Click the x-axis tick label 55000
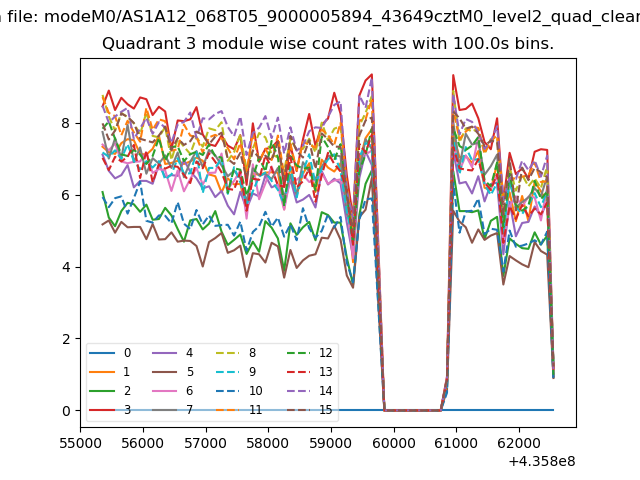640x480 pixels. coord(80,442)
